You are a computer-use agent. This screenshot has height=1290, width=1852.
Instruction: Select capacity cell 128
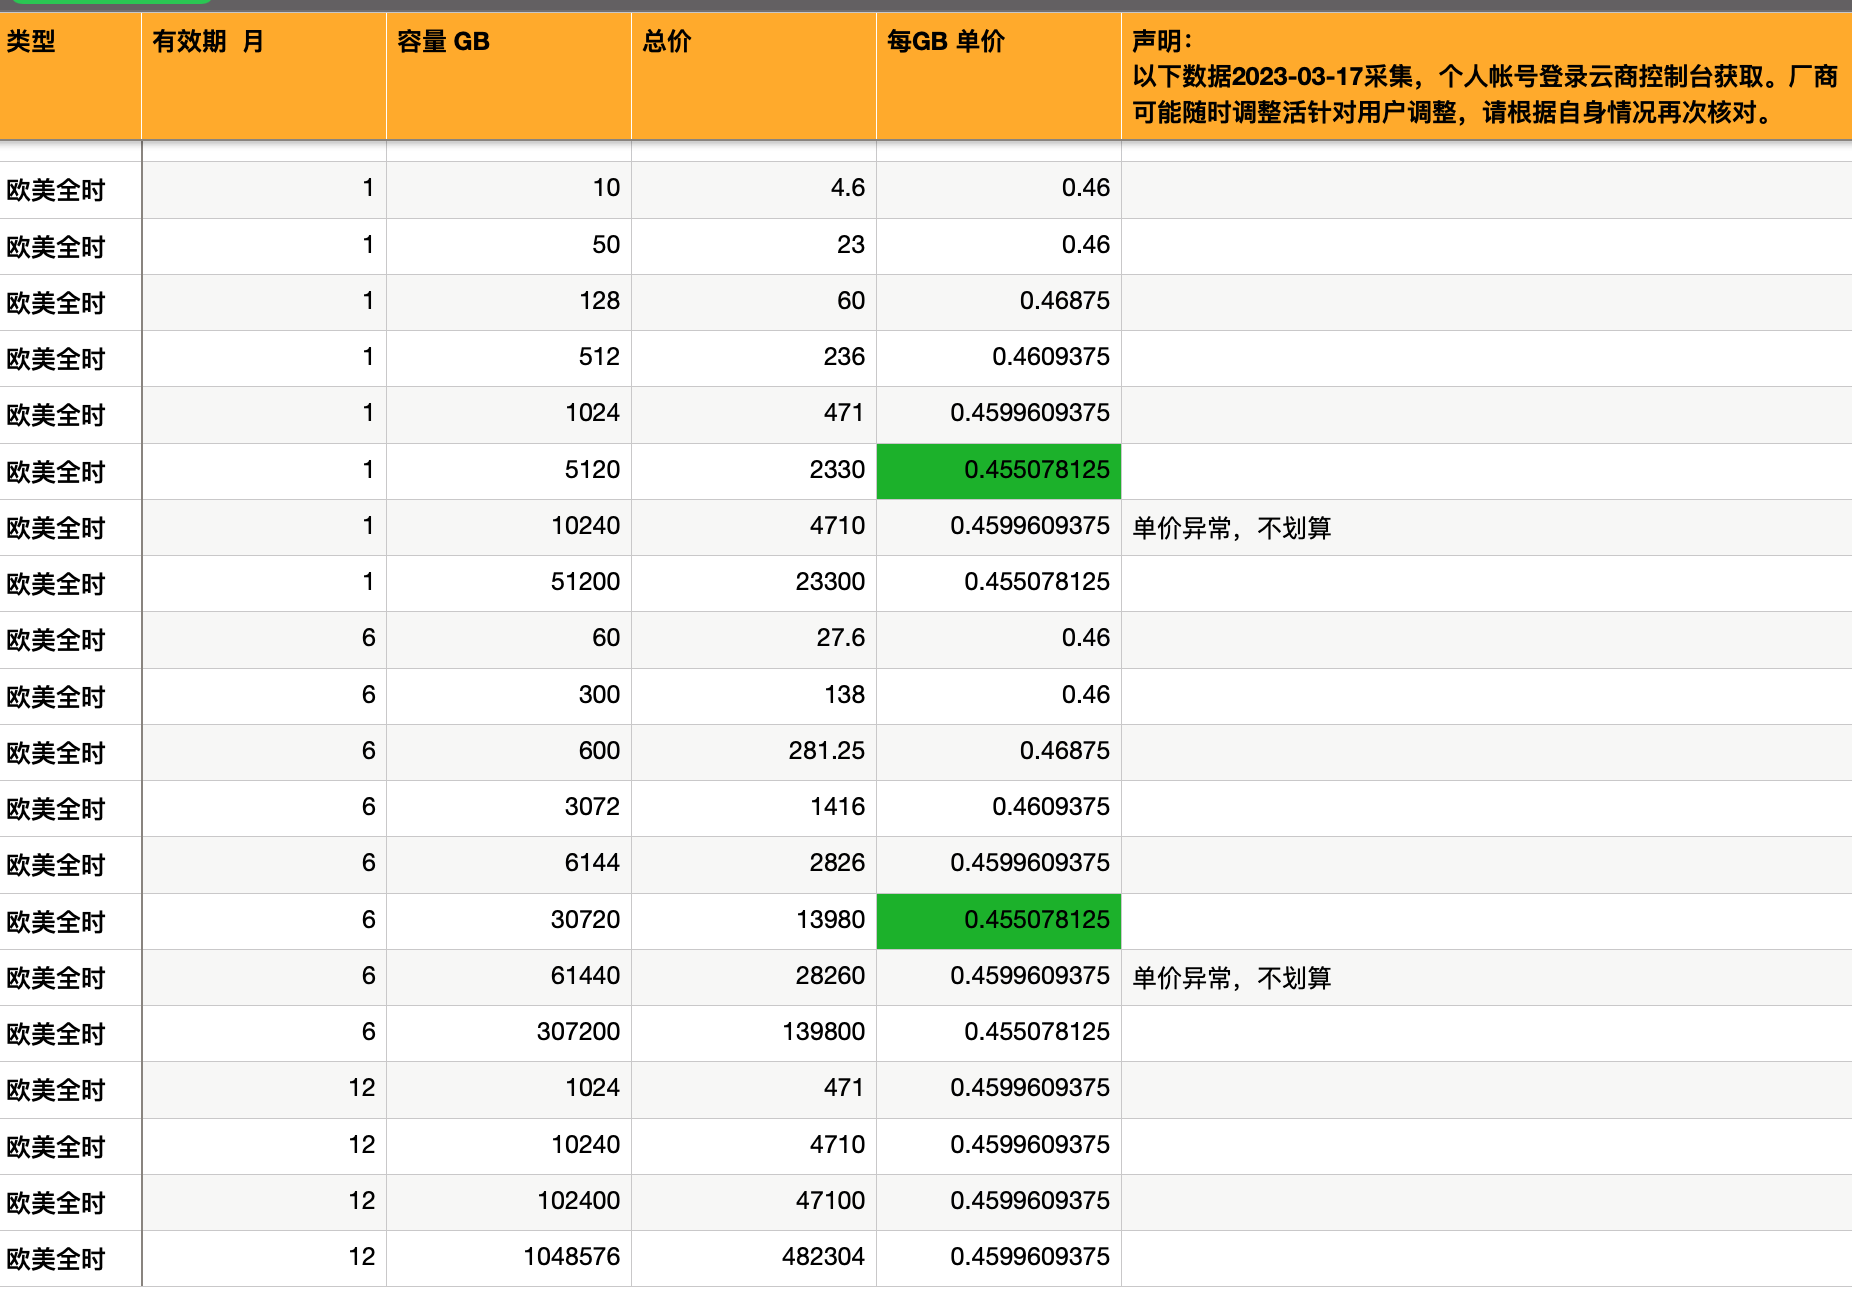[x=509, y=302]
